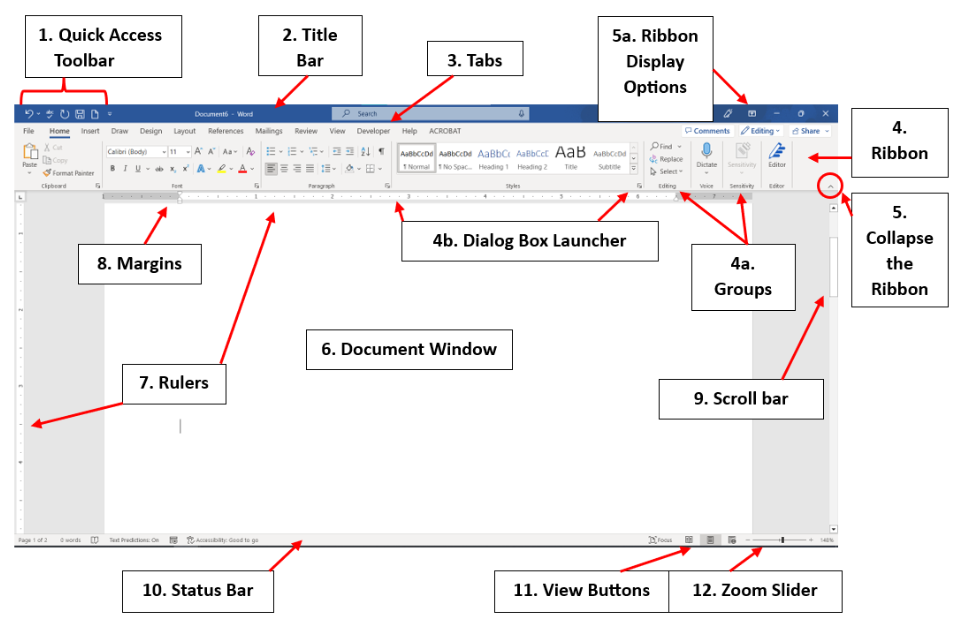Collapse the ribbon with the chevron

click(830, 186)
